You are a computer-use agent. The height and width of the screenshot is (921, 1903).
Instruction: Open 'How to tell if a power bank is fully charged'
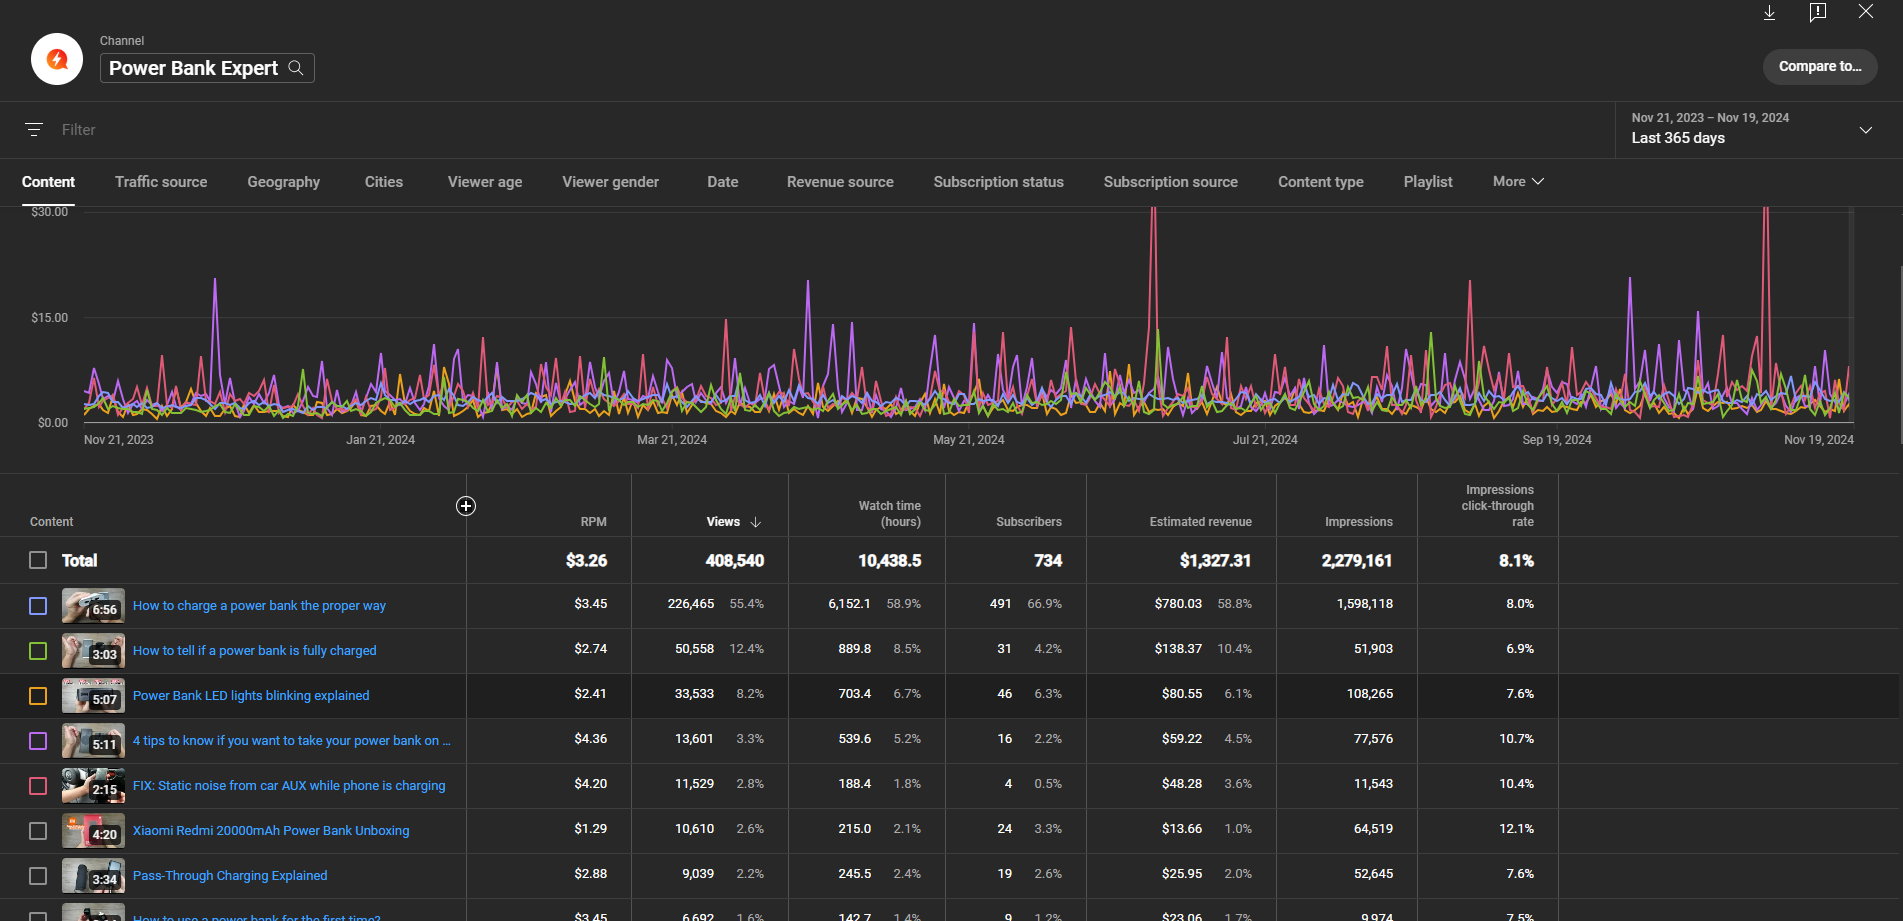255,651
